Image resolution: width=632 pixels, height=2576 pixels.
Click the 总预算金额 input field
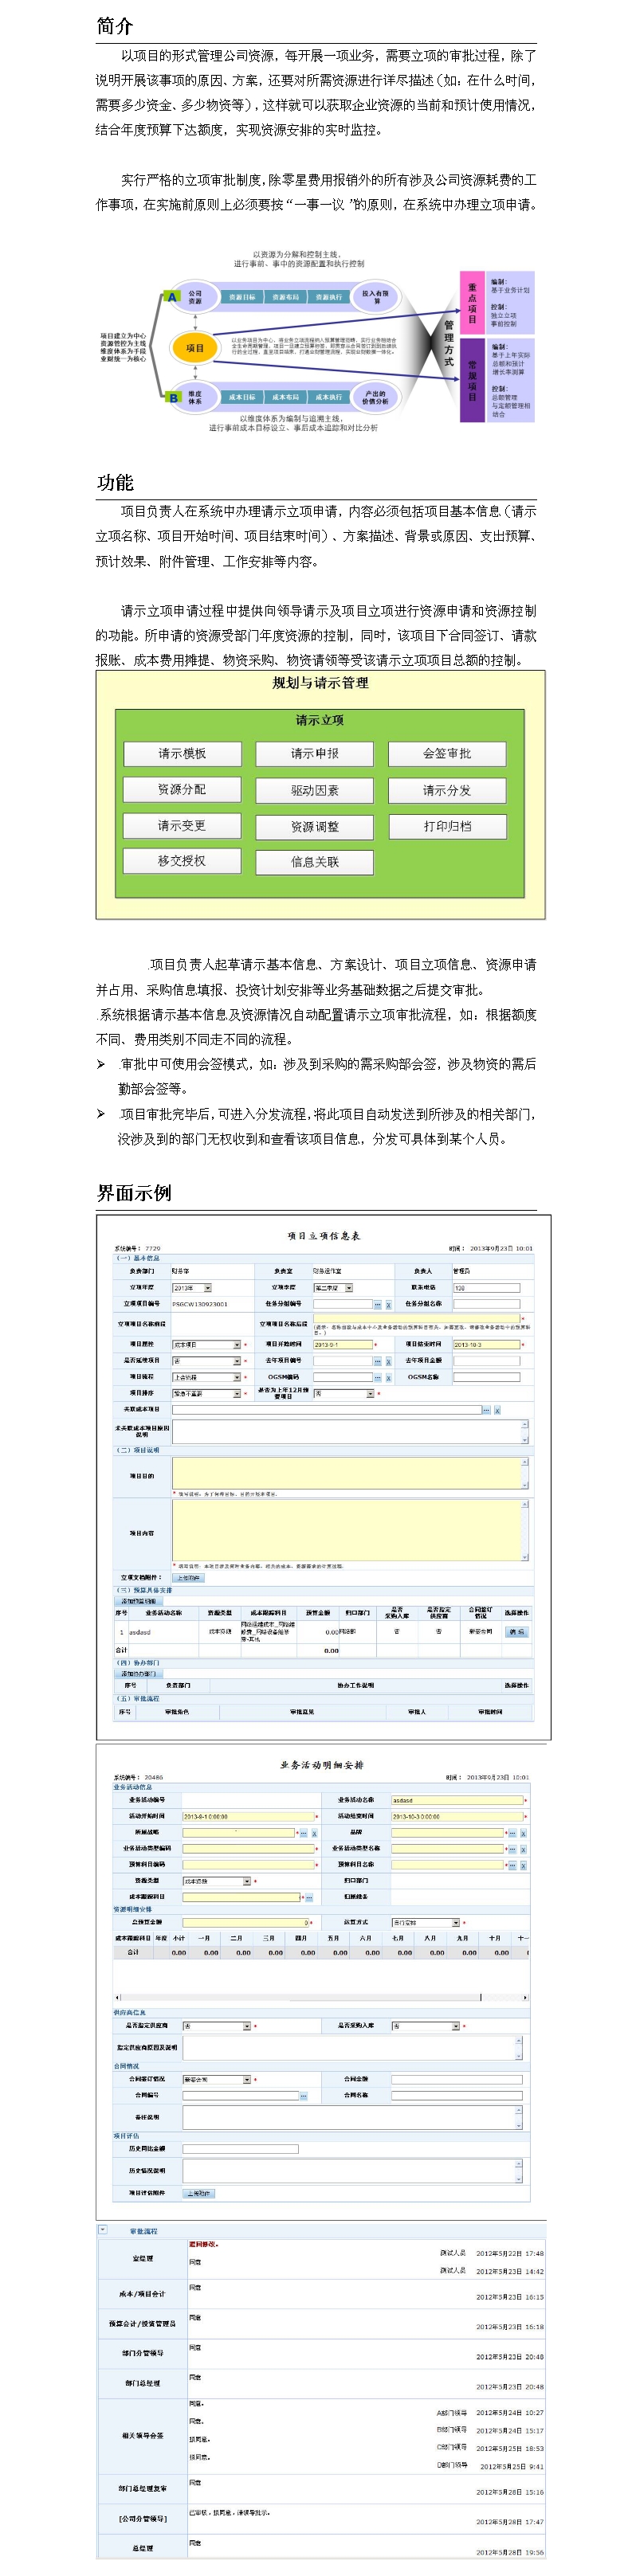tap(247, 1922)
